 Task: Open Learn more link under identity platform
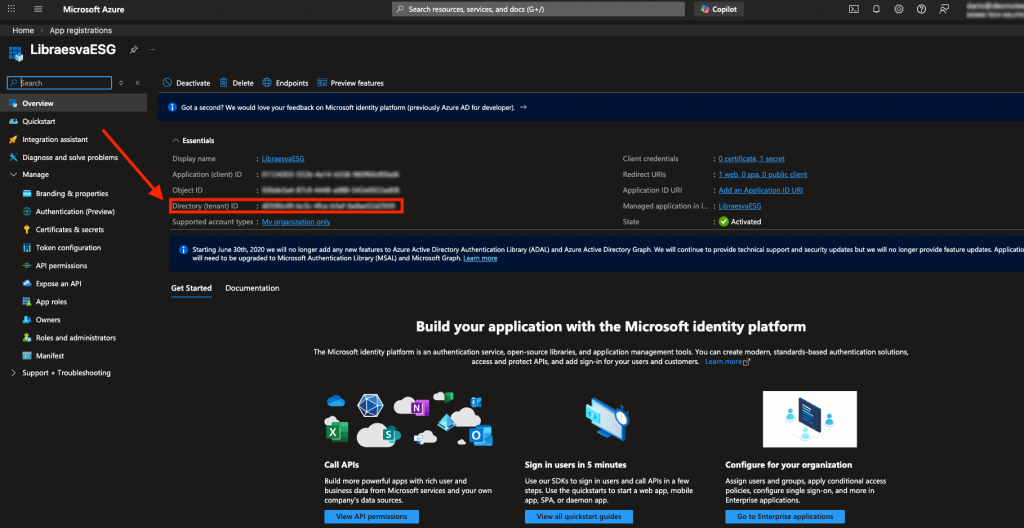point(728,361)
